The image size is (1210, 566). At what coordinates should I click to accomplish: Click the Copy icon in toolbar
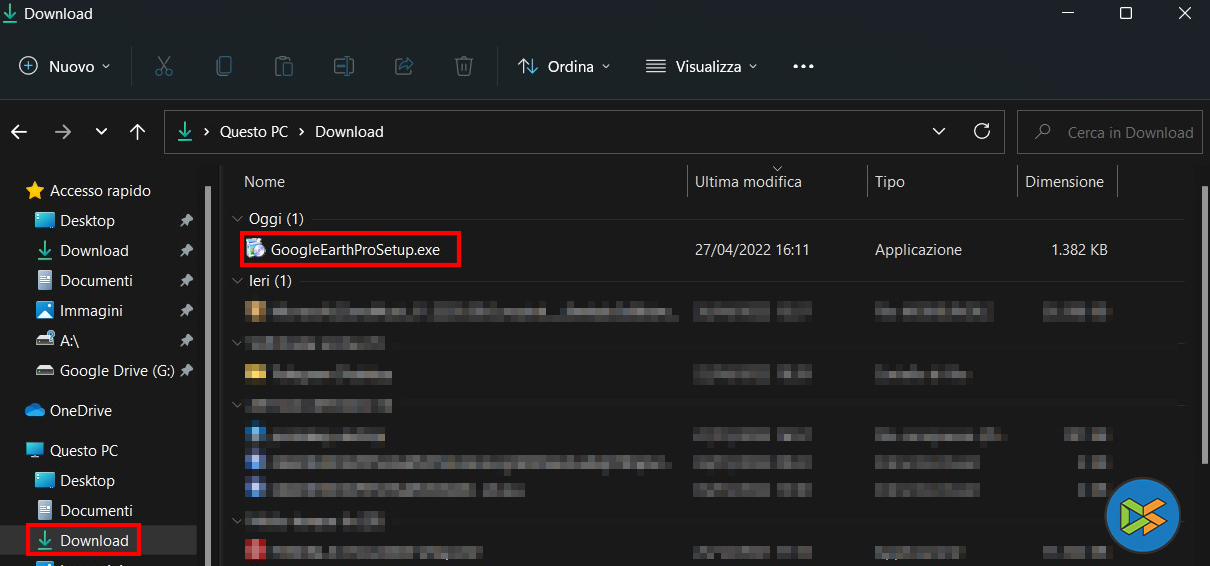coord(224,67)
